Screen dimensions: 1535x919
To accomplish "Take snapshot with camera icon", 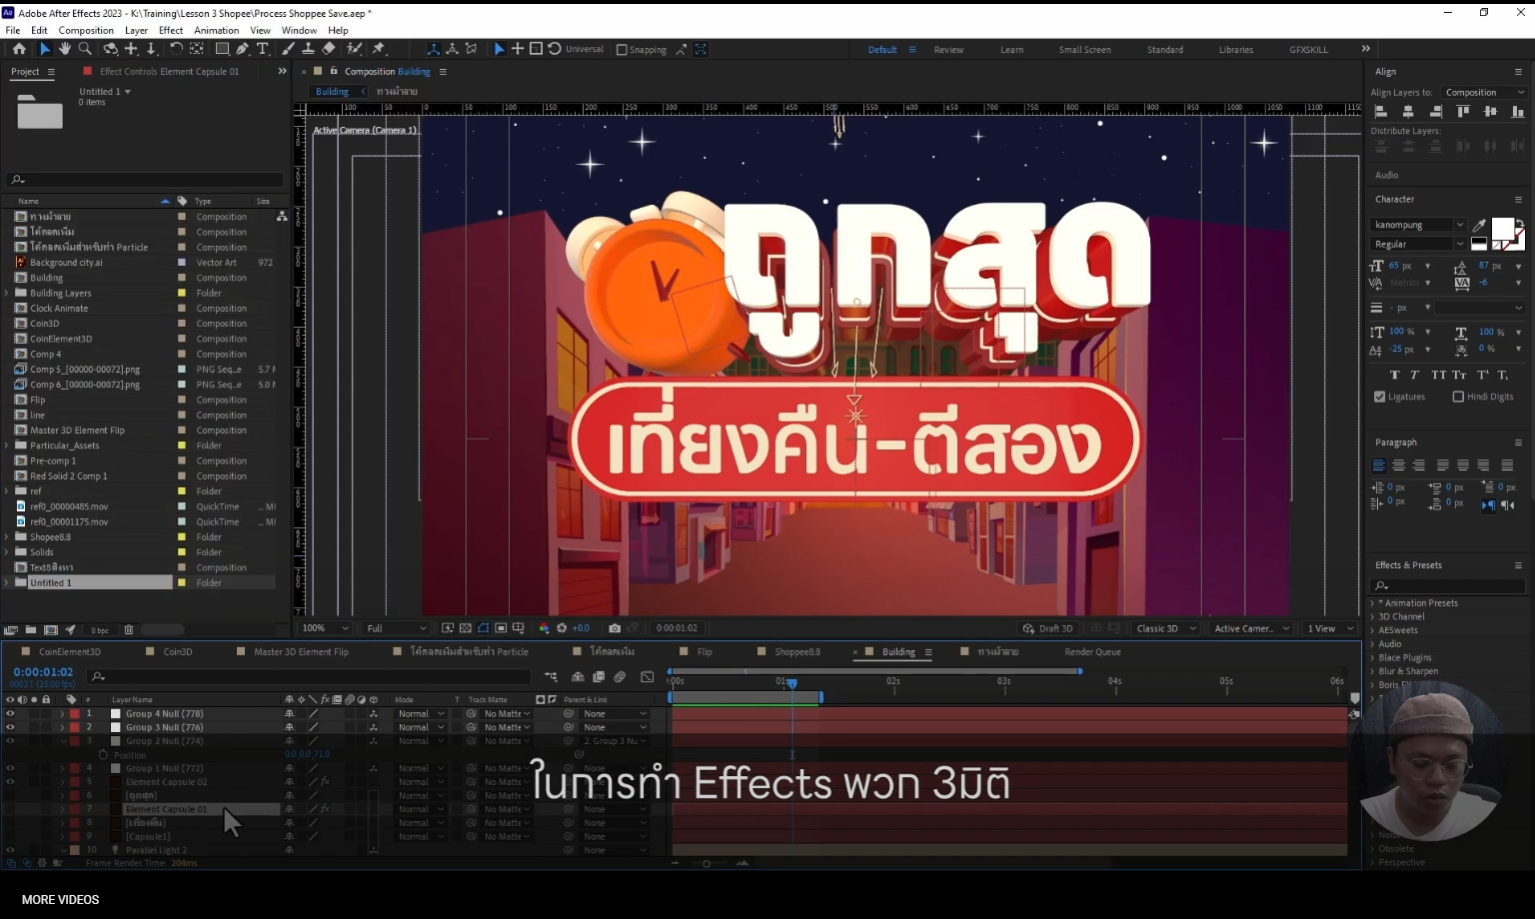I will 614,628.
